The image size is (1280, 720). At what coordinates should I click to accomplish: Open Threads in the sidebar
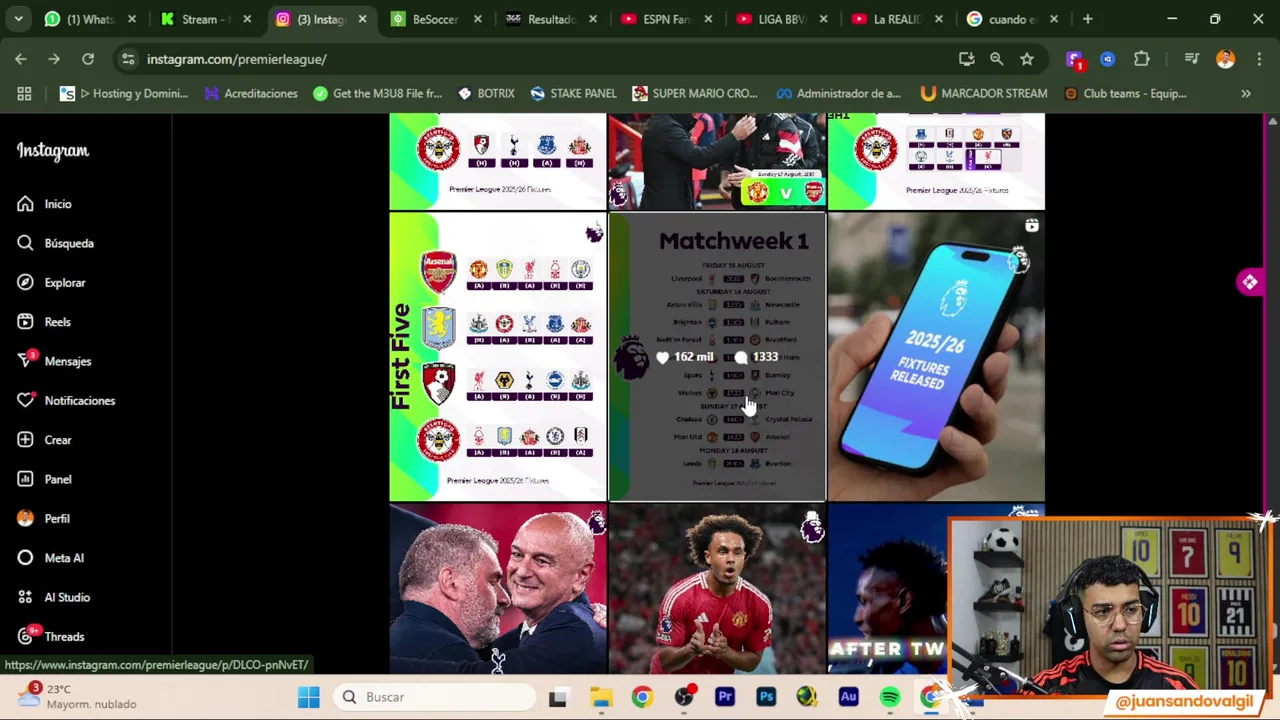click(x=50, y=636)
